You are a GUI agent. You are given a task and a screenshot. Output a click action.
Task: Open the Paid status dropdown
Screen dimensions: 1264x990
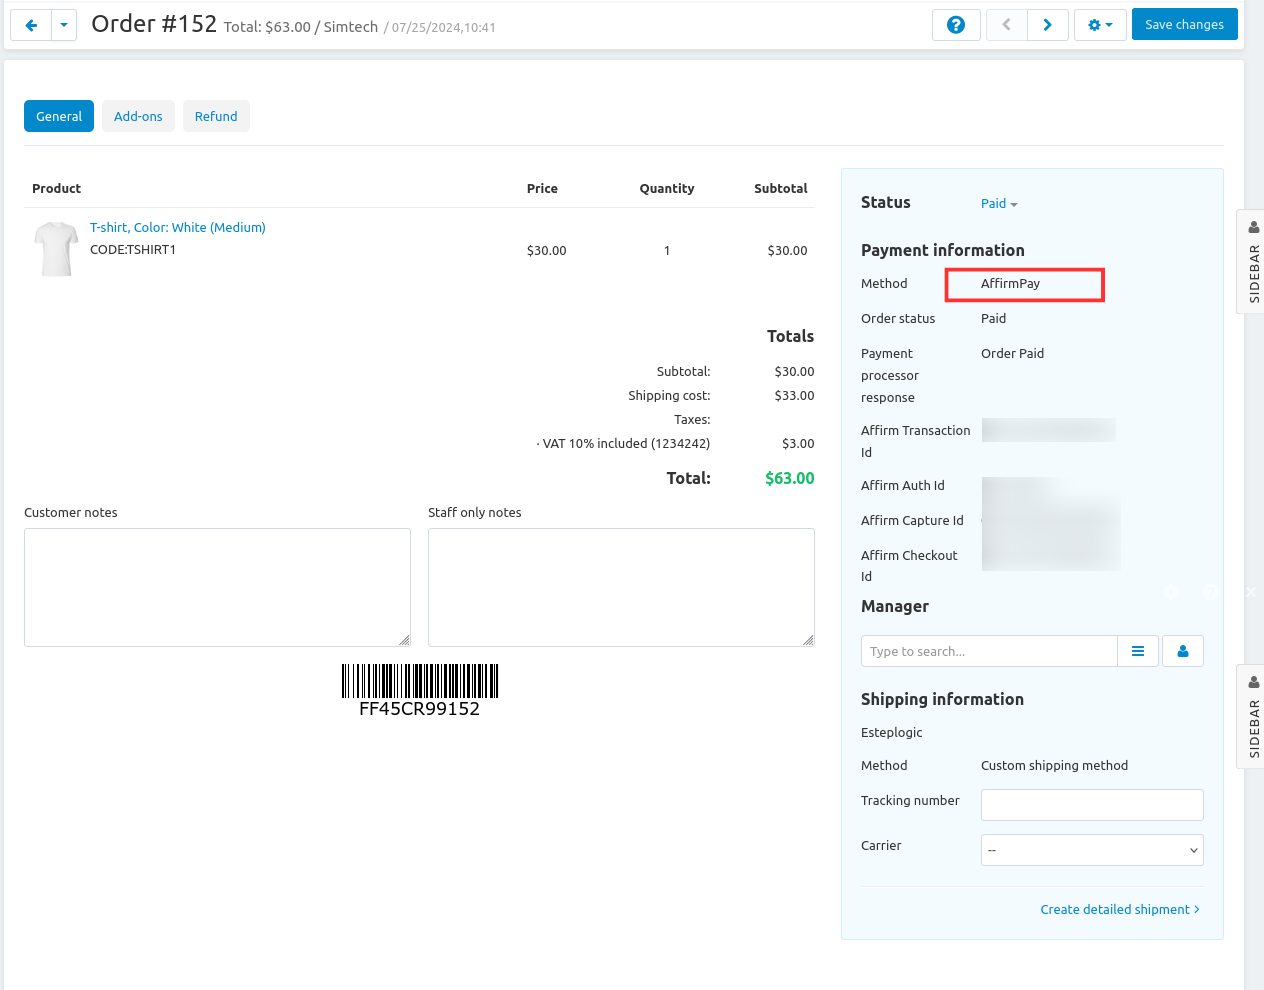[x=998, y=203]
